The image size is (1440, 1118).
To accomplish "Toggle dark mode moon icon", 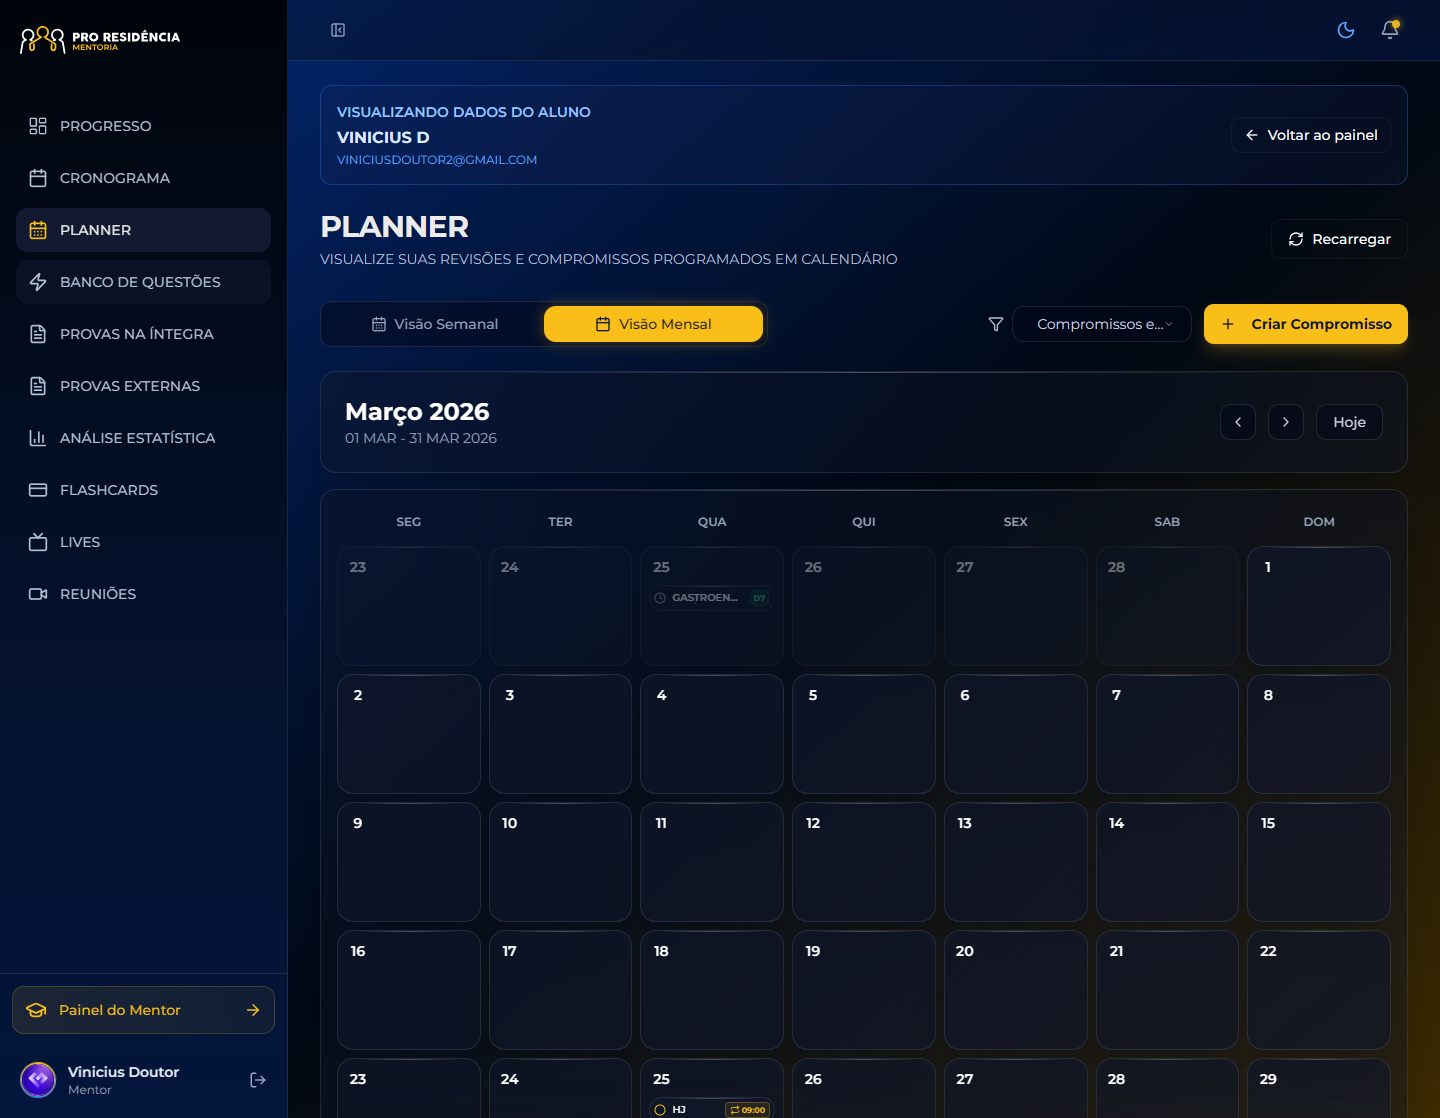I will [x=1346, y=30].
